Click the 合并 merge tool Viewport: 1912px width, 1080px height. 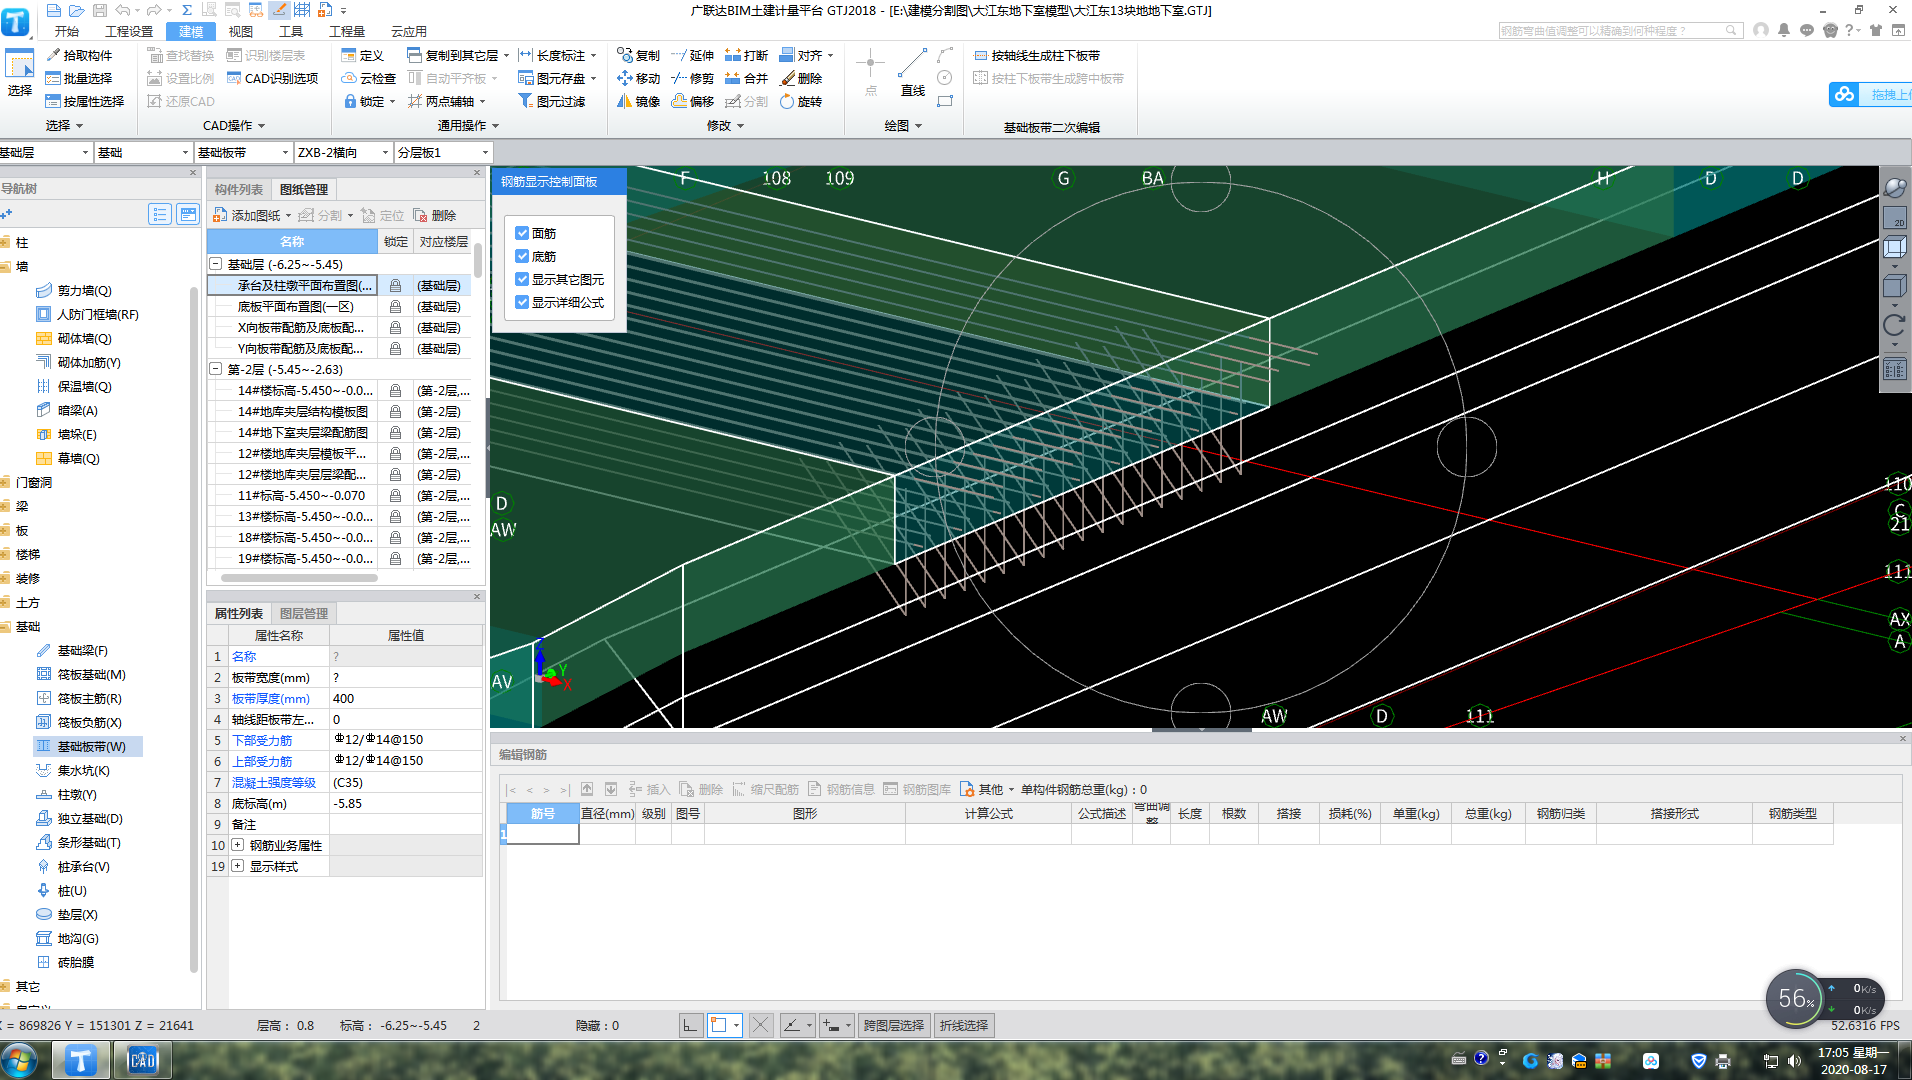(x=746, y=78)
